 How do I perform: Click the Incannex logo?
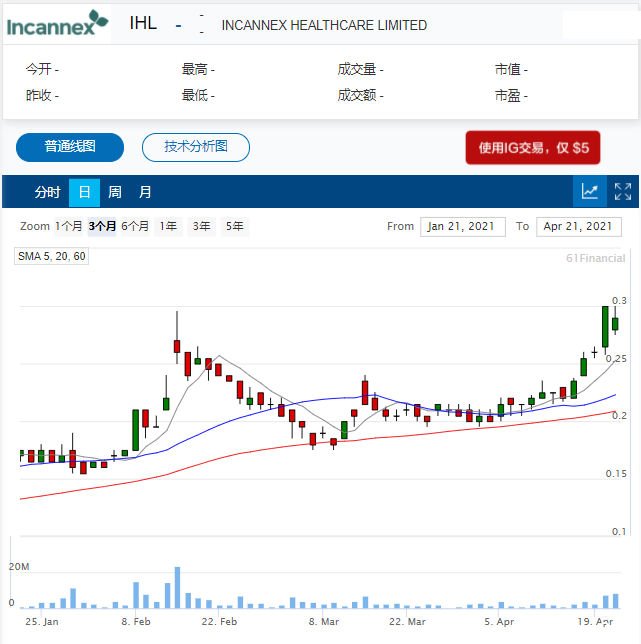(x=57, y=23)
